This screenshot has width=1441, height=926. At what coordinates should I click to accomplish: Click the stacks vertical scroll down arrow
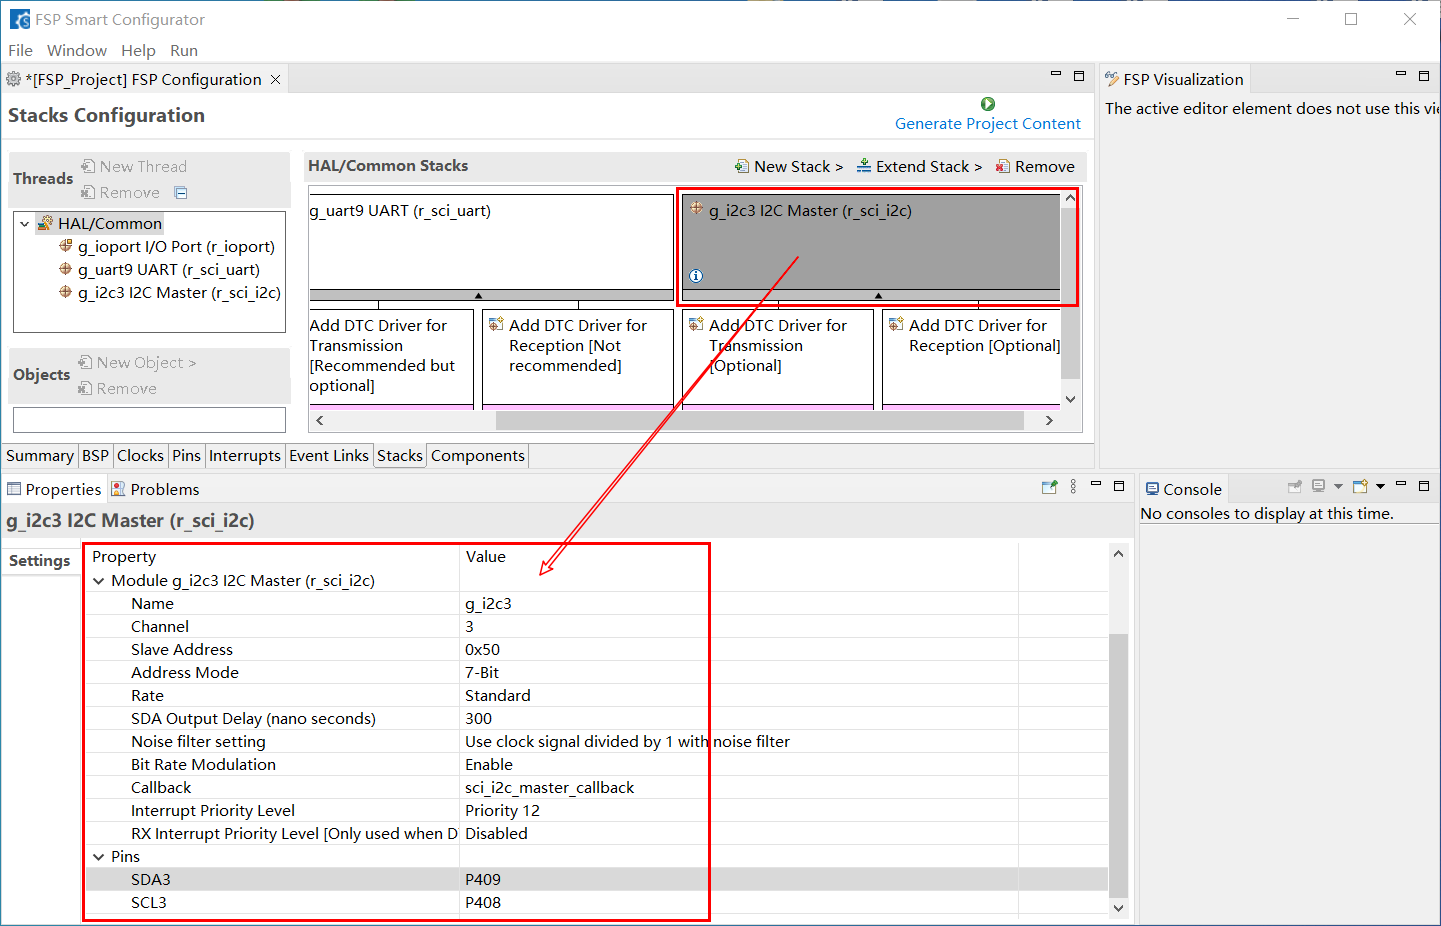click(x=1070, y=398)
